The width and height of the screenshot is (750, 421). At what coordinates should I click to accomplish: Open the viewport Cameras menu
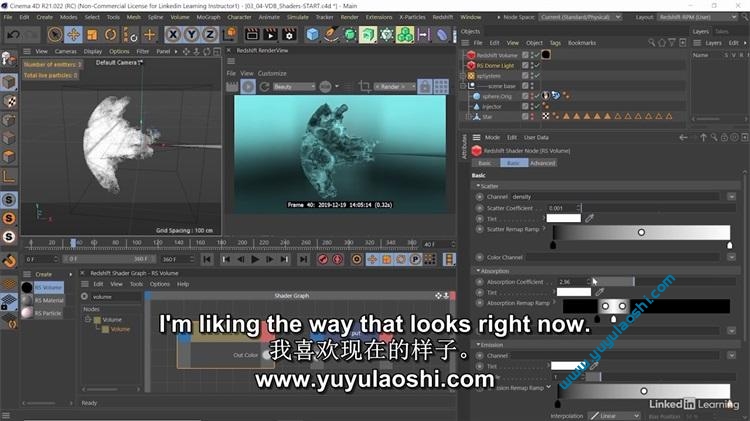66,51
